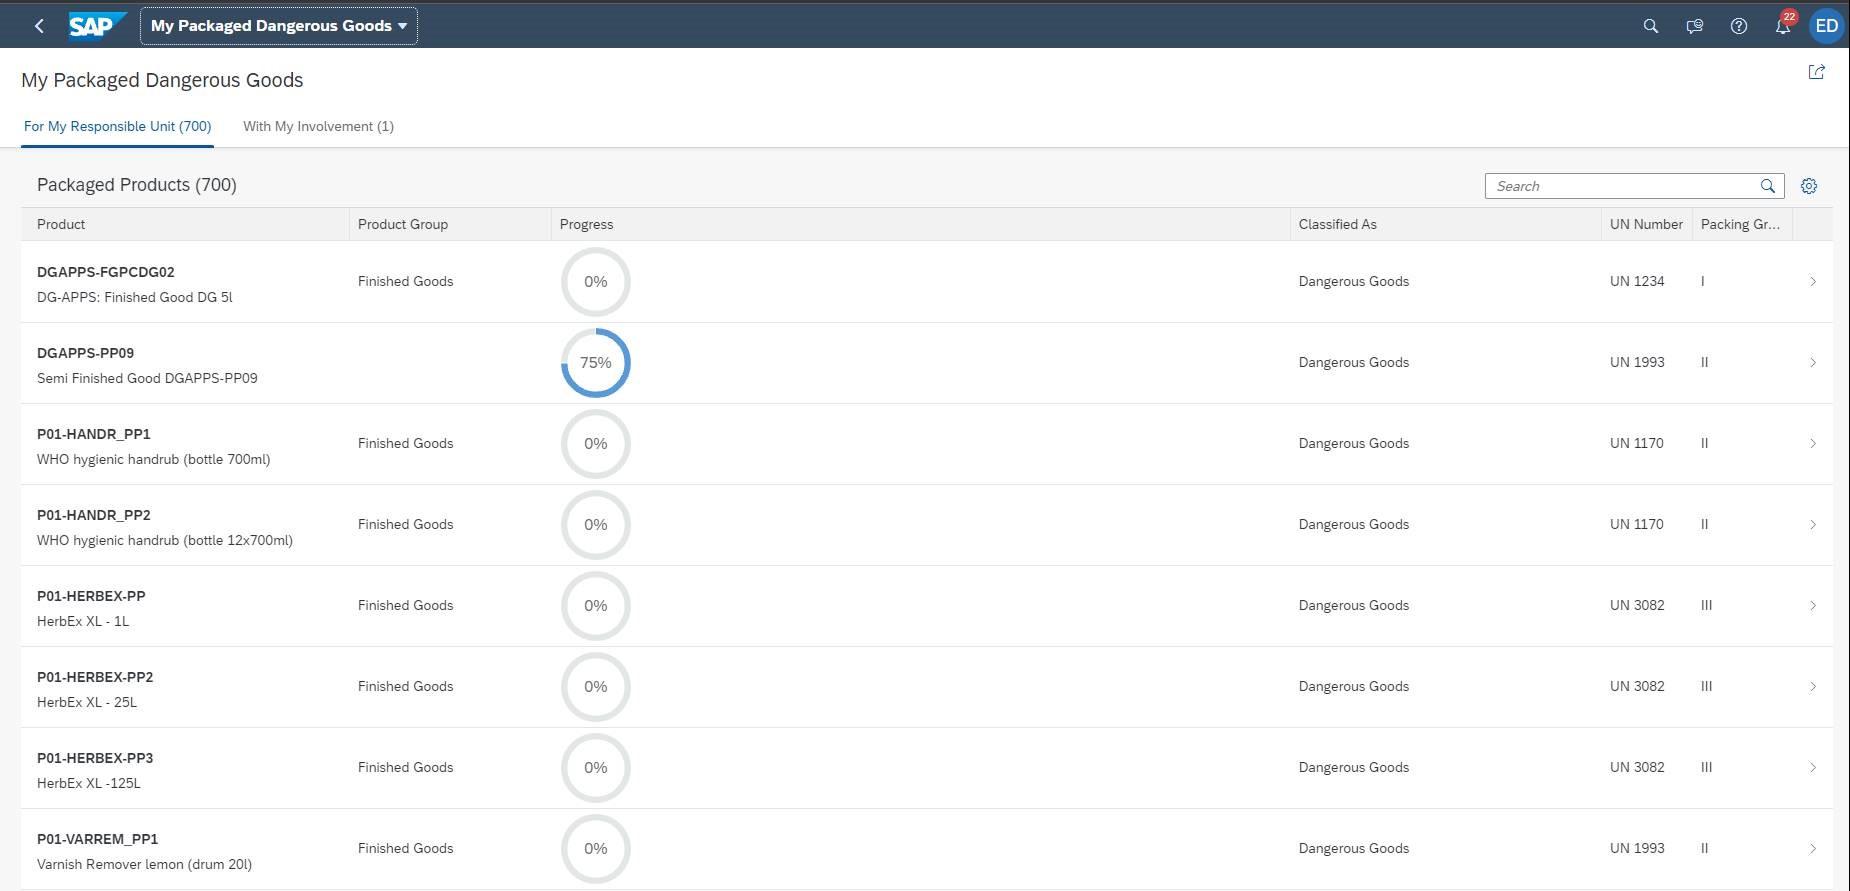The height and width of the screenshot is (891, 1850).
Task: Click the Product column header
Action: point(185,224)
